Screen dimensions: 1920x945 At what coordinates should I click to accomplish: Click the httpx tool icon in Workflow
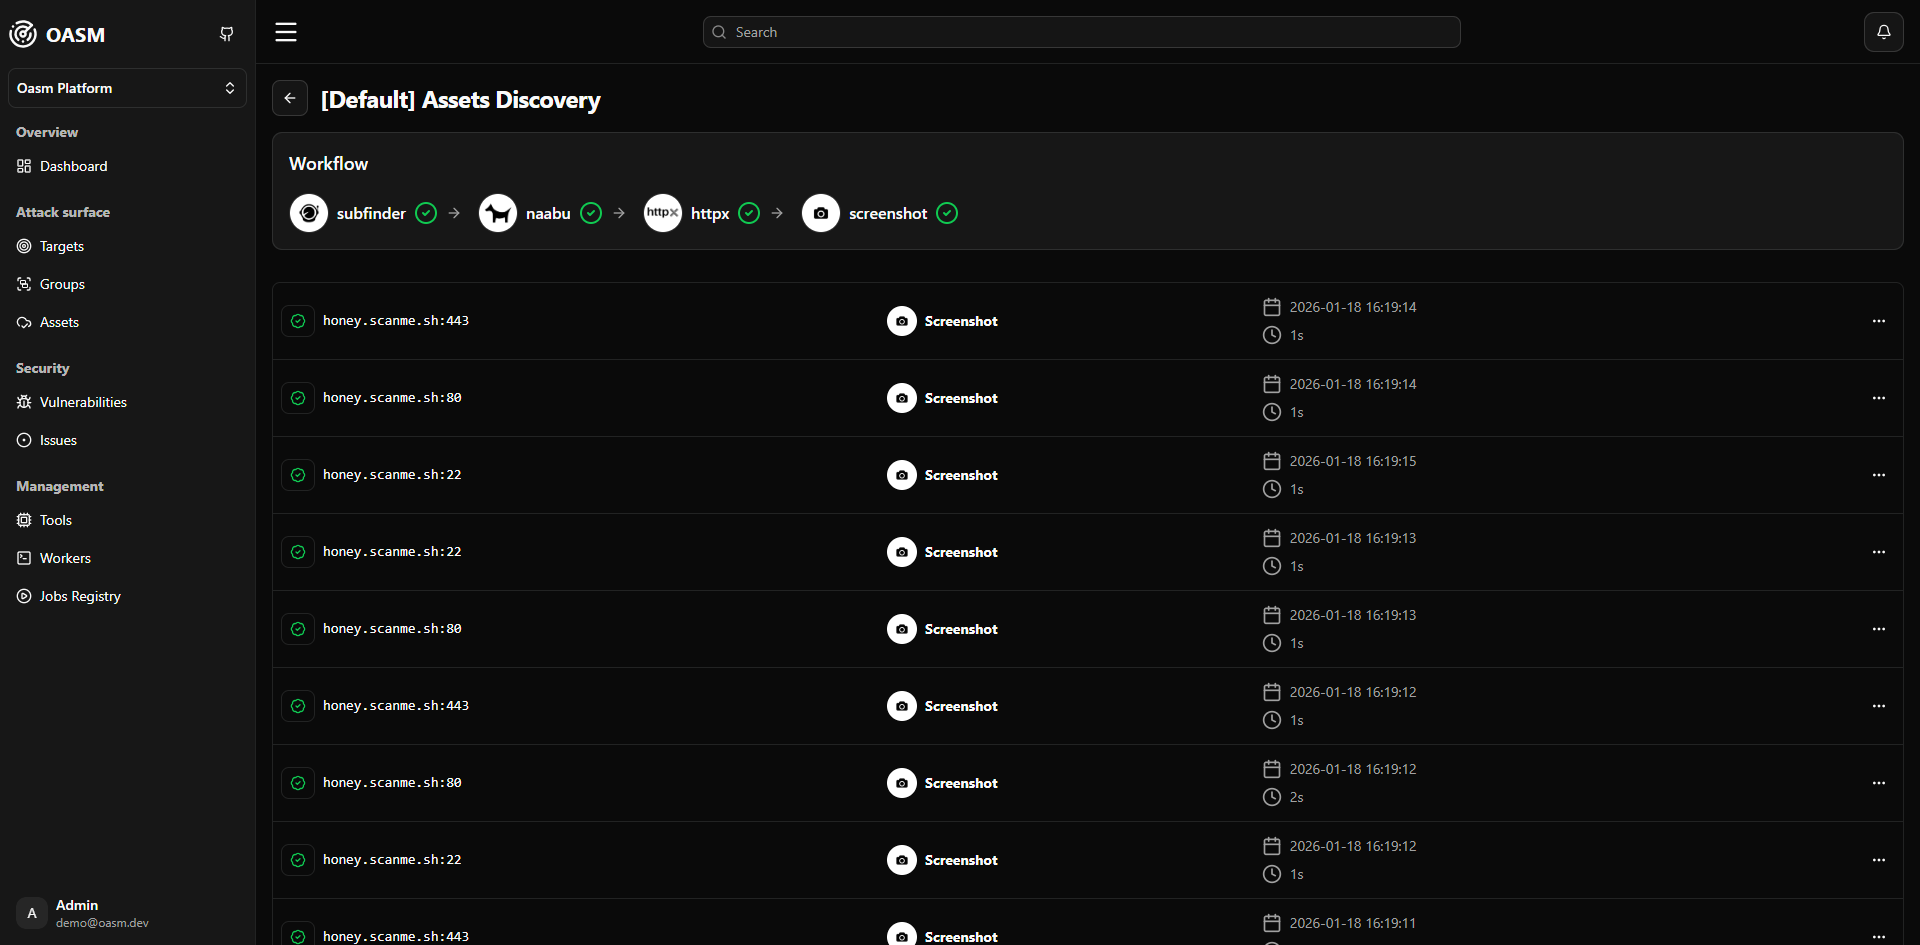click(663, 213)
